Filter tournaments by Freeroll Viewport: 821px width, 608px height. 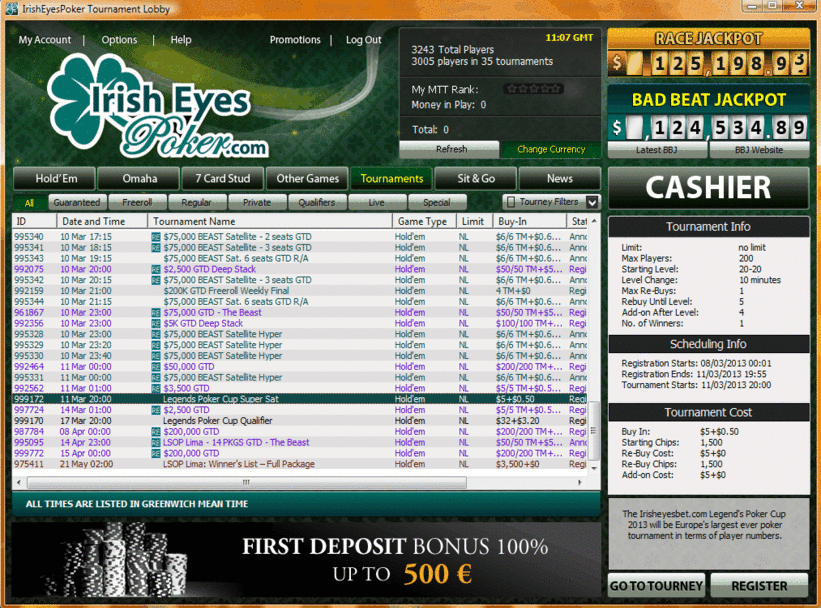tap(137, 203)
